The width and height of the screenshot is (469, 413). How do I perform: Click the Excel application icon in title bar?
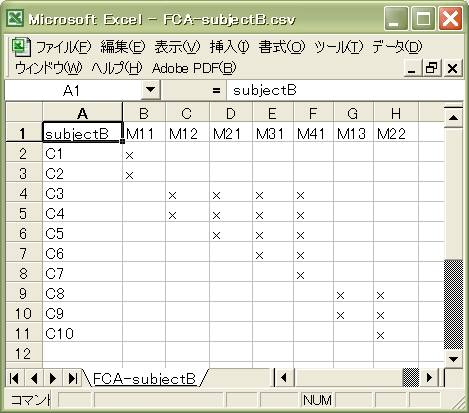pos(15,18)
